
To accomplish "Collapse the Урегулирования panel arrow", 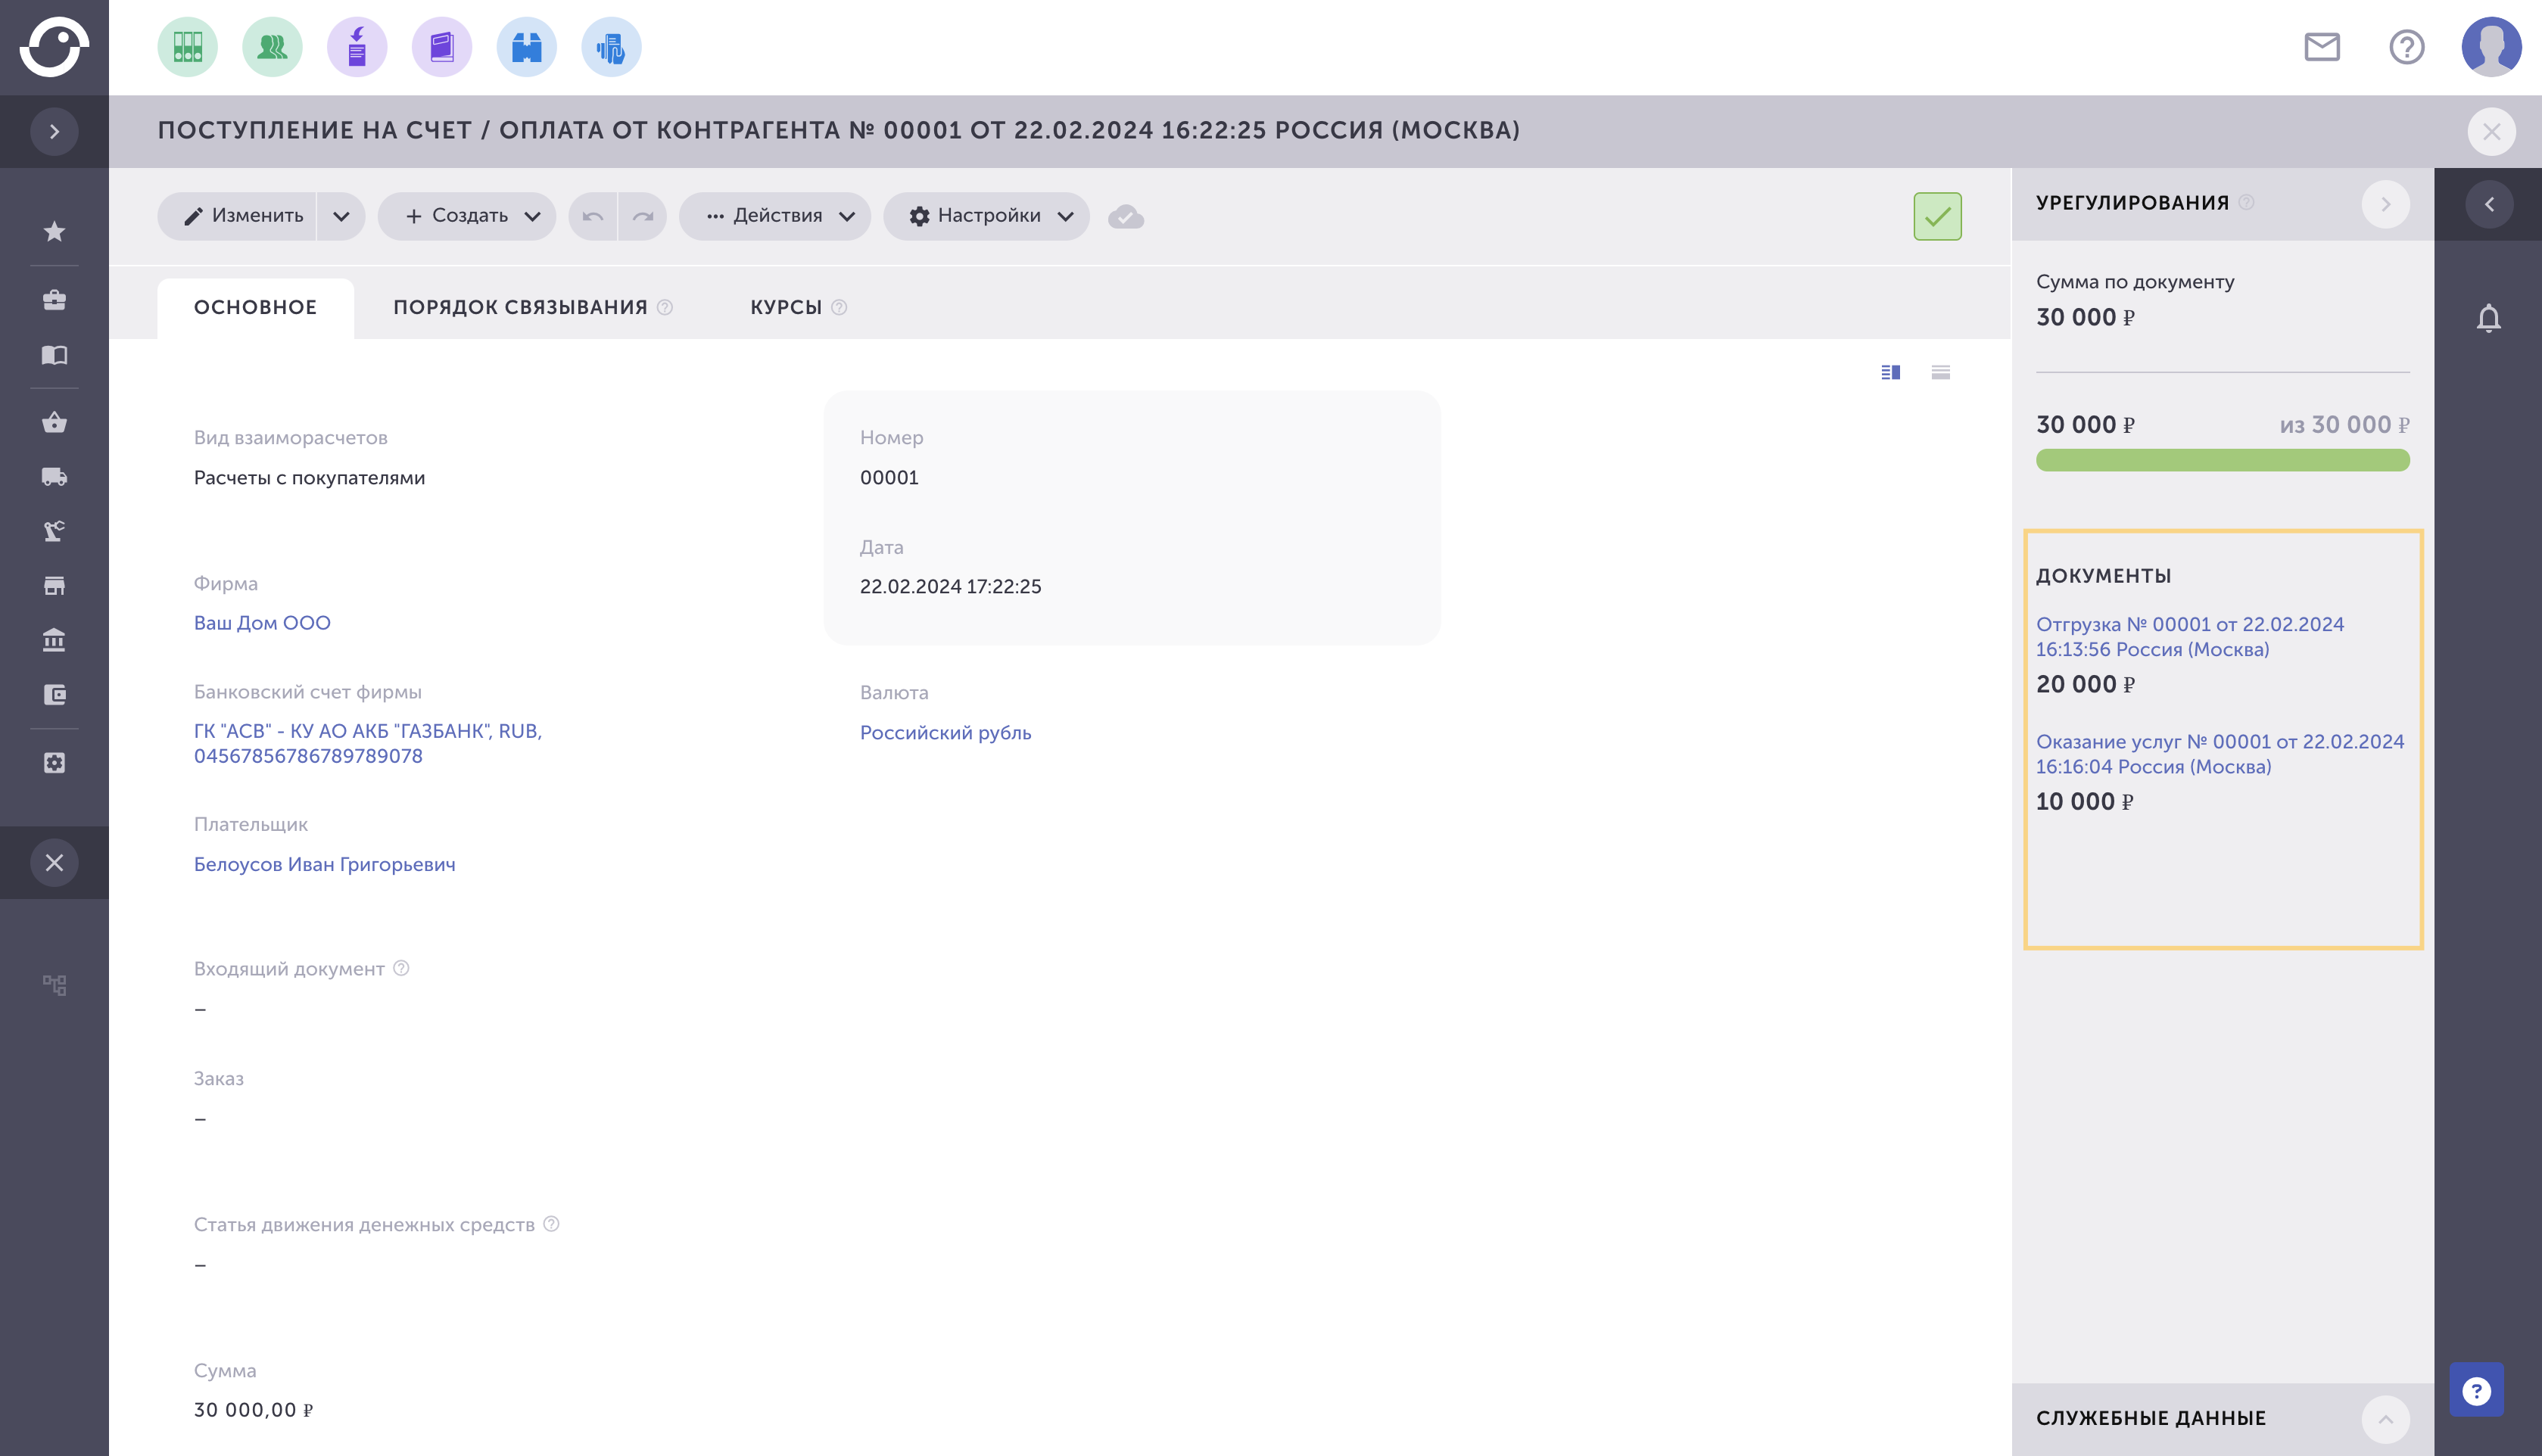I will click(x=2385, y=204).
